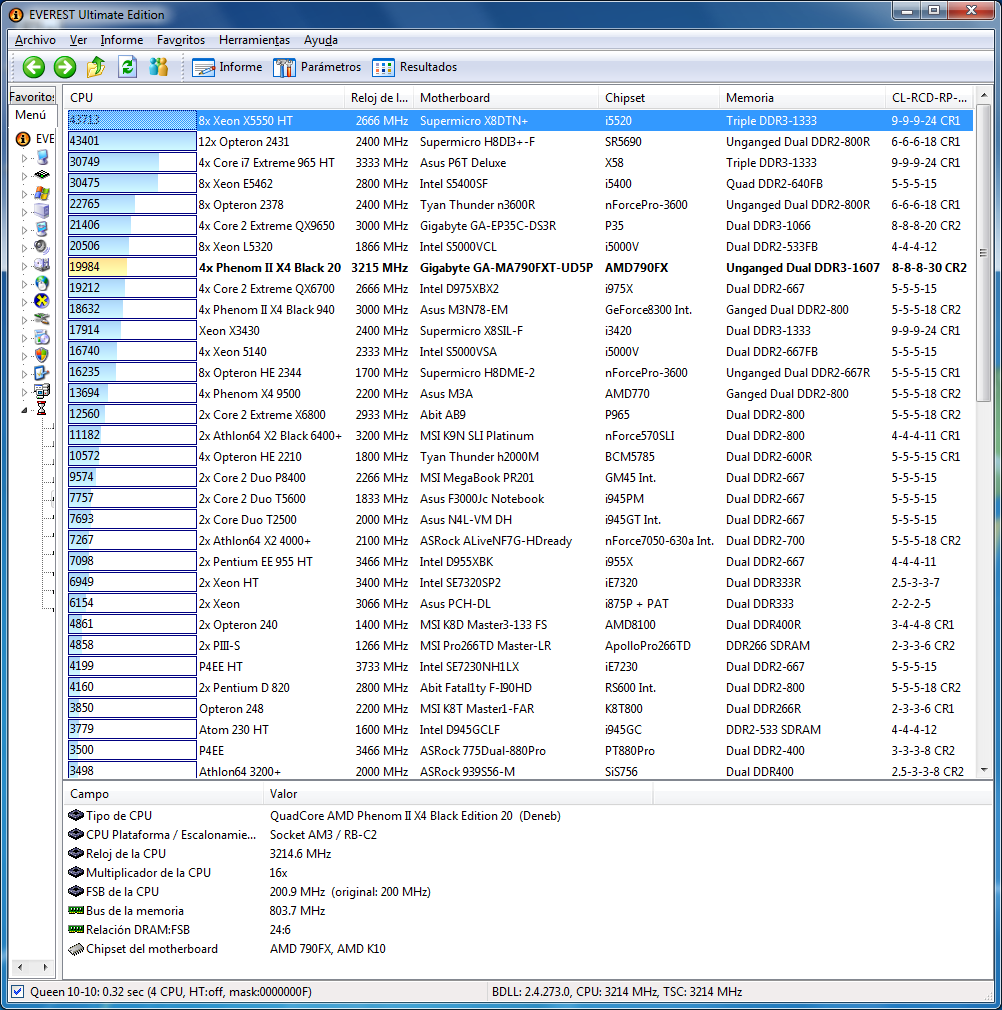This screenshot has height=1010, width=1002.
Task: Click the Up folder toolbar icon
Action: tap(96, 67)
